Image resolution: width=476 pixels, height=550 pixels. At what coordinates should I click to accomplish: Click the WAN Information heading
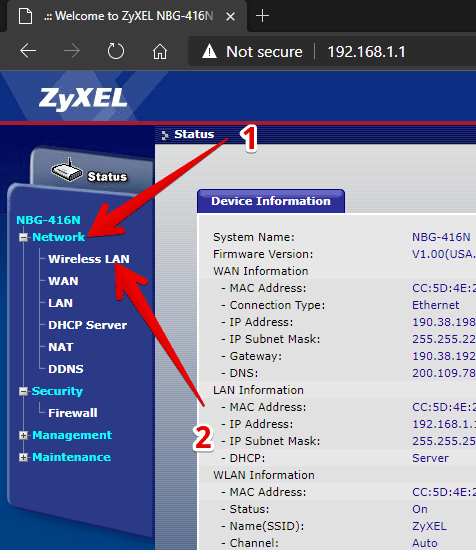261,271
